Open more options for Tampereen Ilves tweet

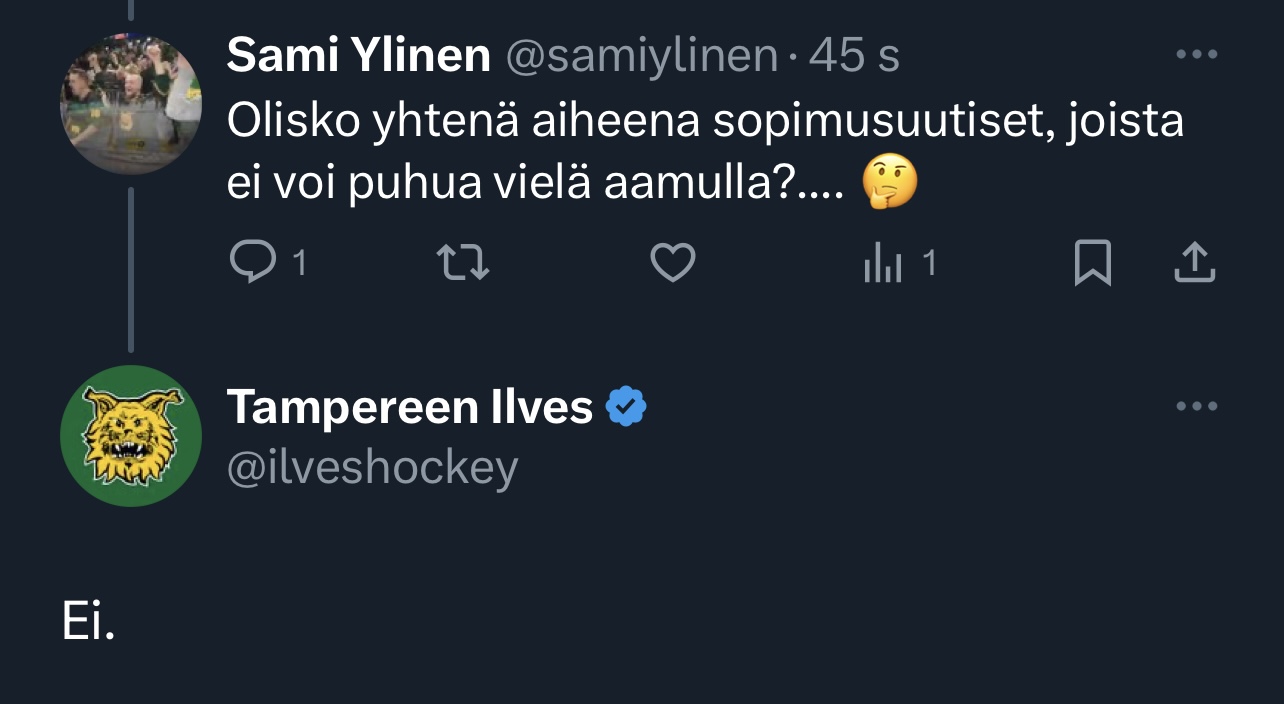click(x=1196, y=406)
